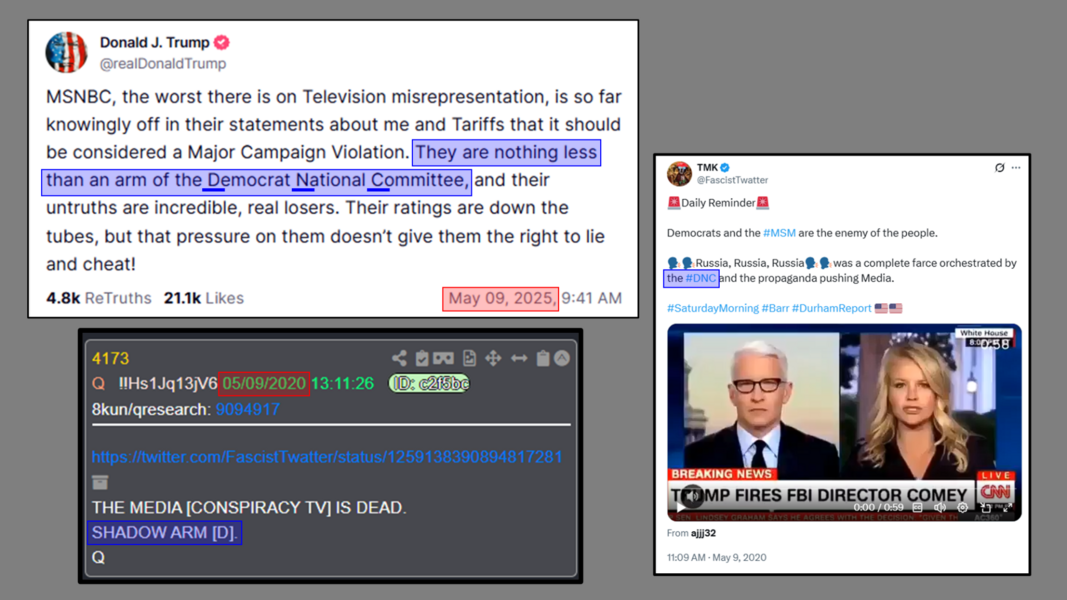The height and width of the screenshot is (600, 1067).
Task: Click the plain clipboard copy icon
Action: pos(543,358)
